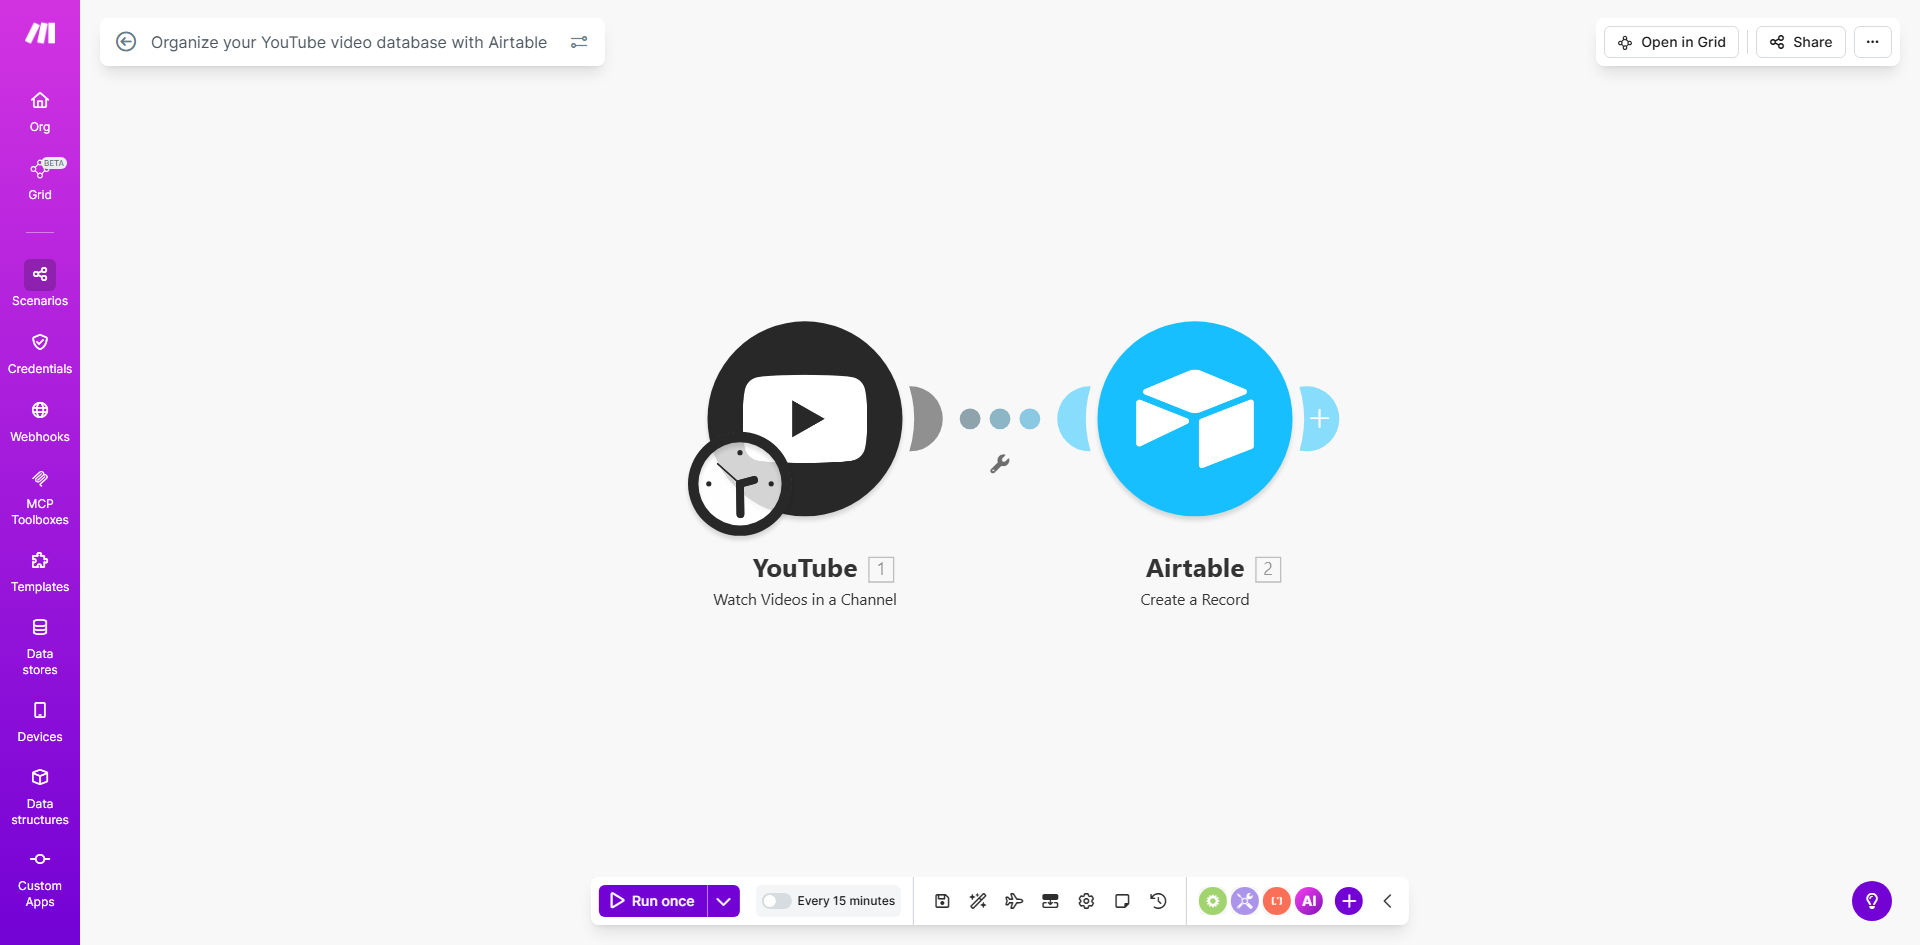Click the Airtable module label
Viewport: 1920px width, 945px height.
point(1195,568)
